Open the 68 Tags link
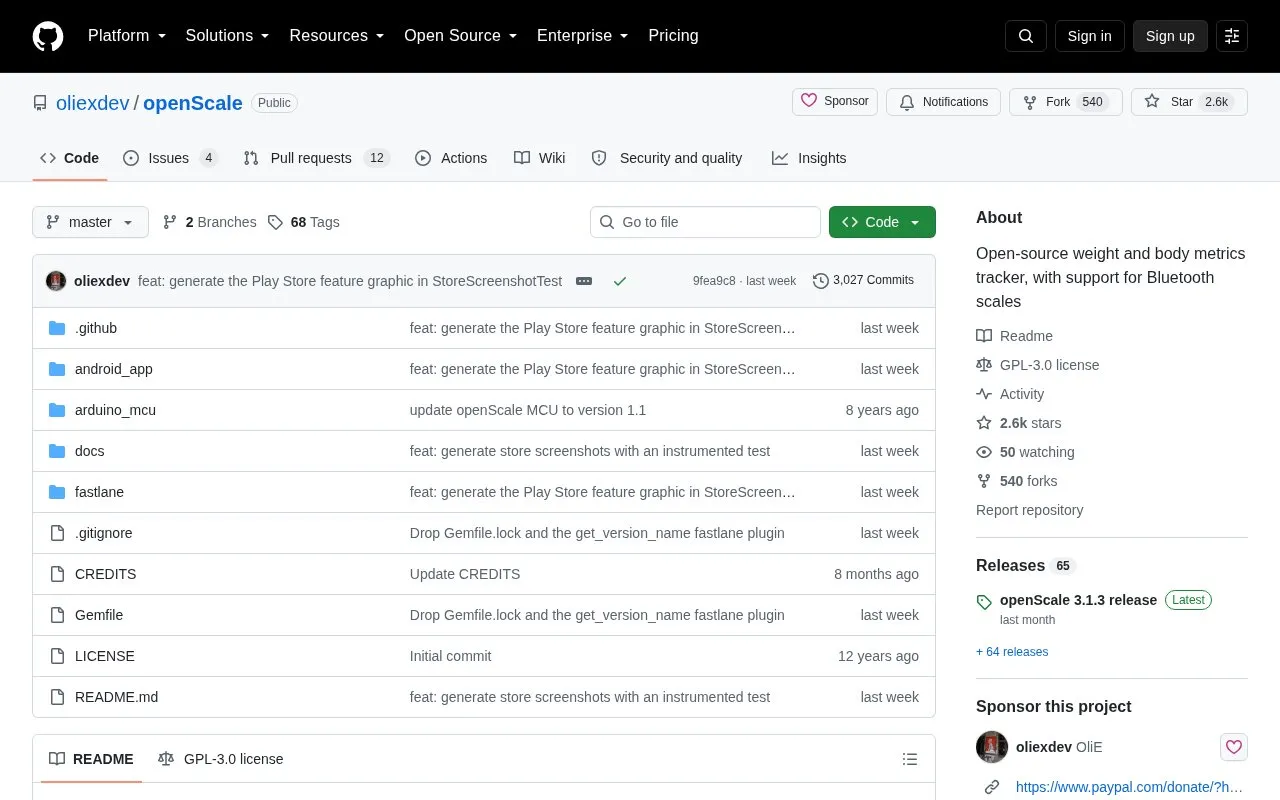The height and width of the screenshot is (800, 1280). [x=304, y=222]
